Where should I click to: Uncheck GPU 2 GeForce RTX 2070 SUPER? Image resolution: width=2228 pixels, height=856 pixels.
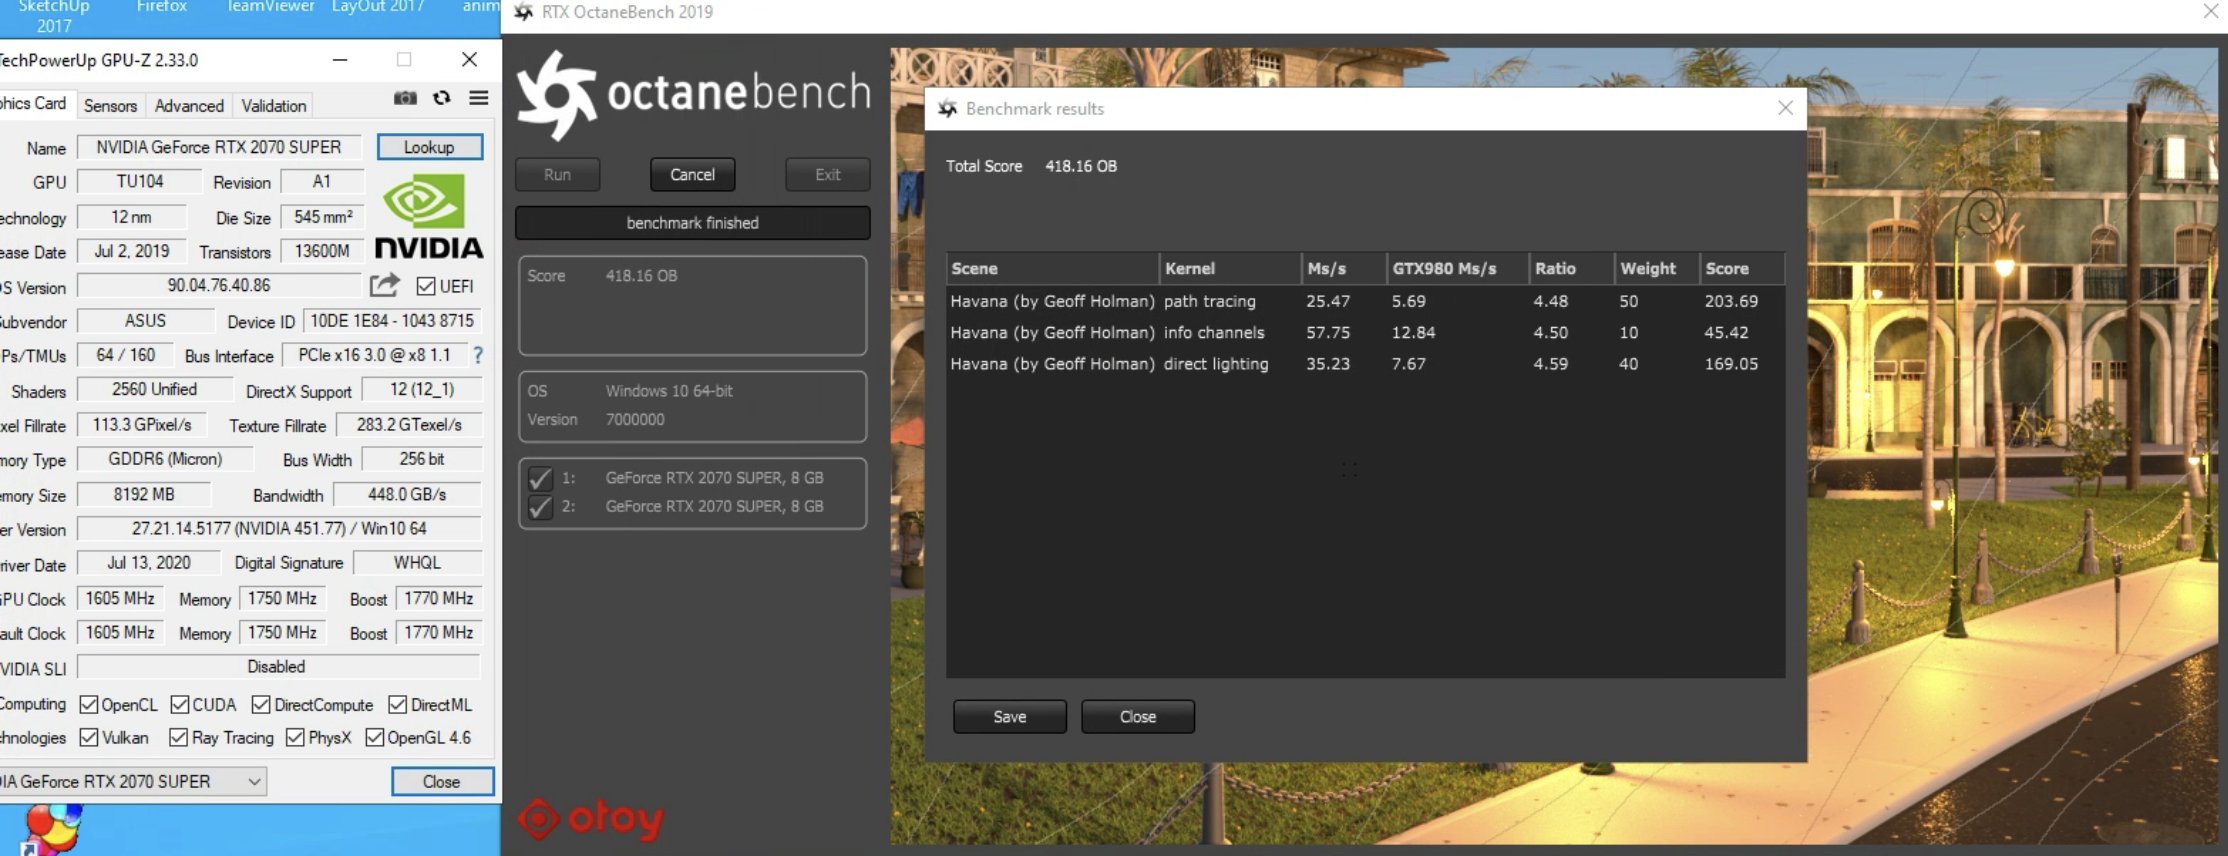pos(540,507)
